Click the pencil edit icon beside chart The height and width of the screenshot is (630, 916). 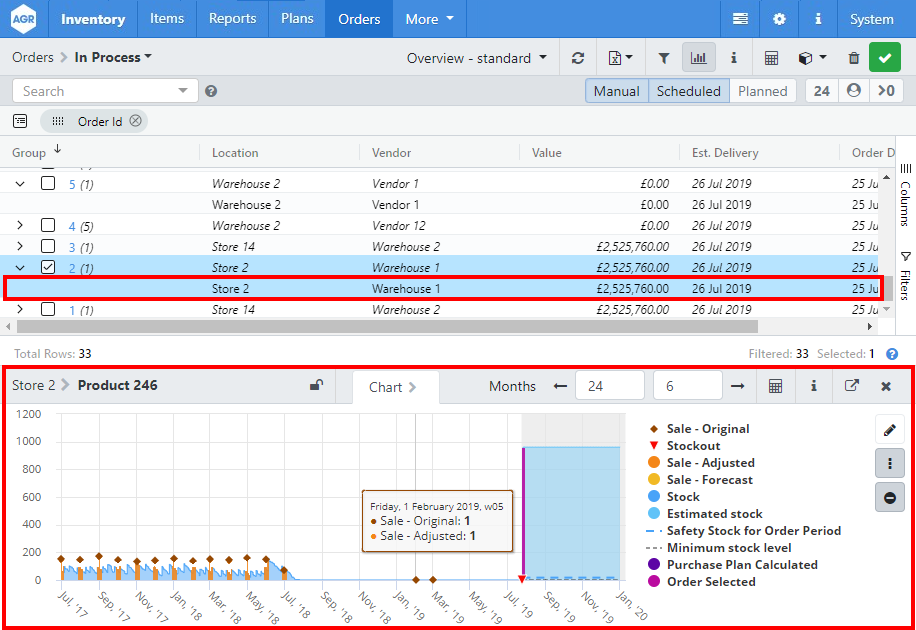point(889,430)
